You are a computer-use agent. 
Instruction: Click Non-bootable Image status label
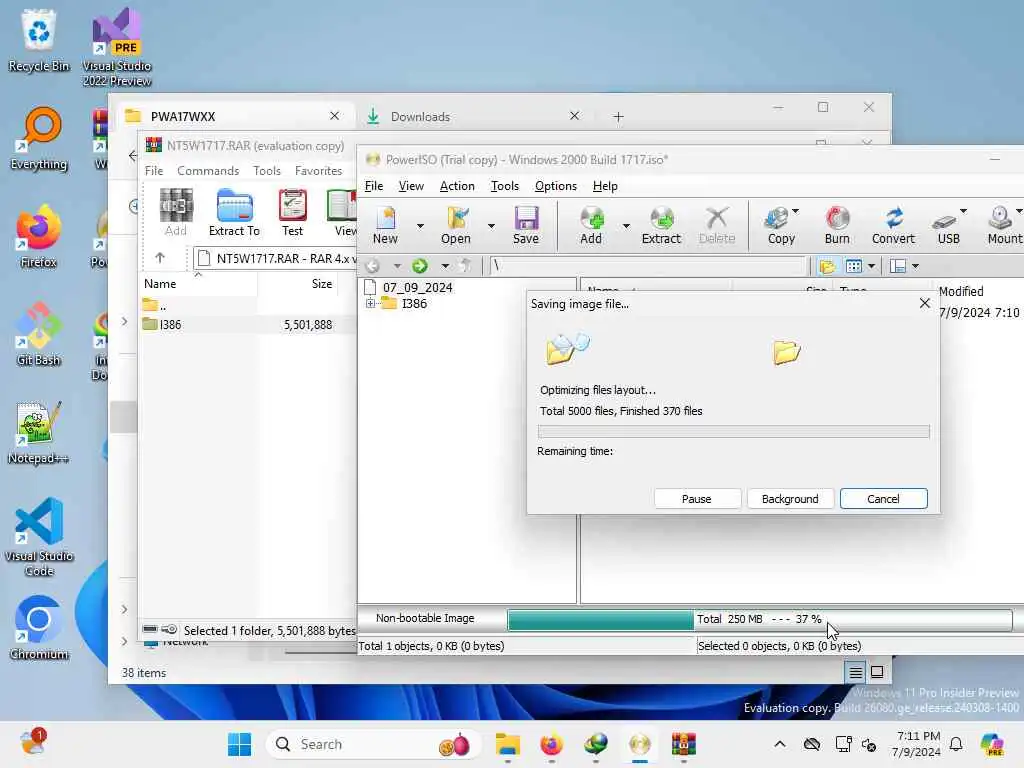pyautogui.click(x=425, y=618)
